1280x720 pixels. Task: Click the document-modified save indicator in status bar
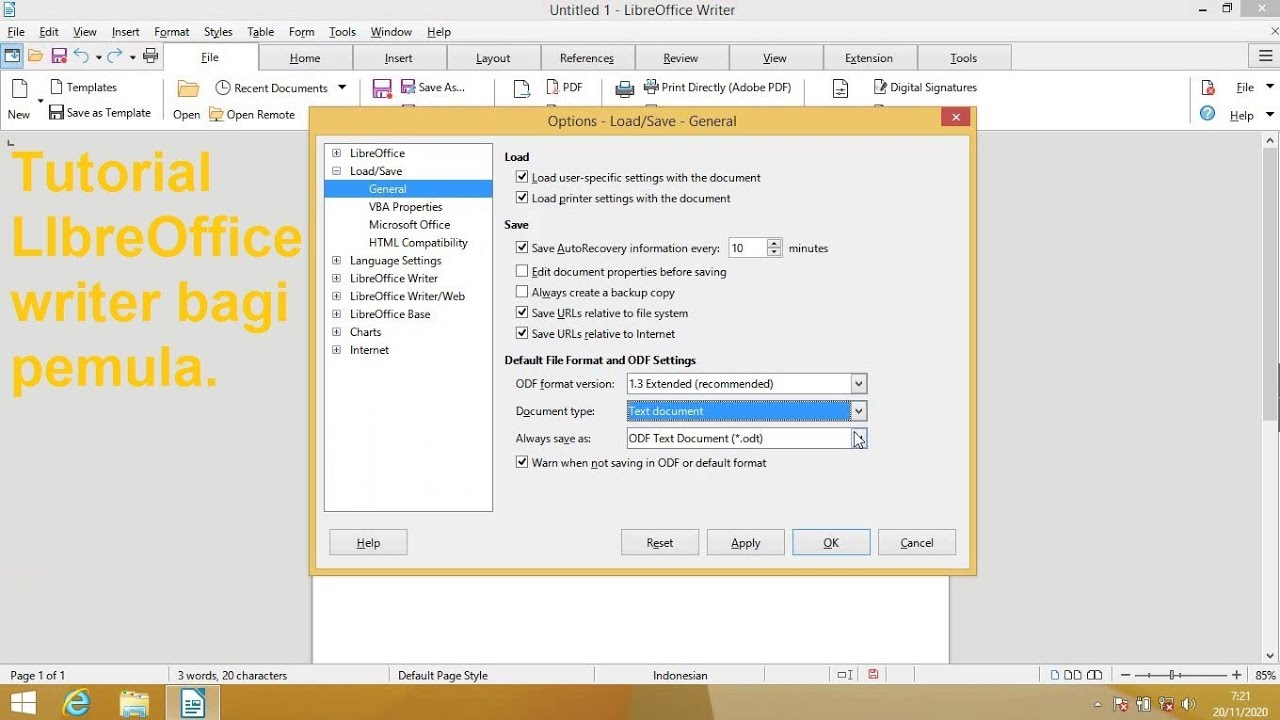(x=873, y=675)
